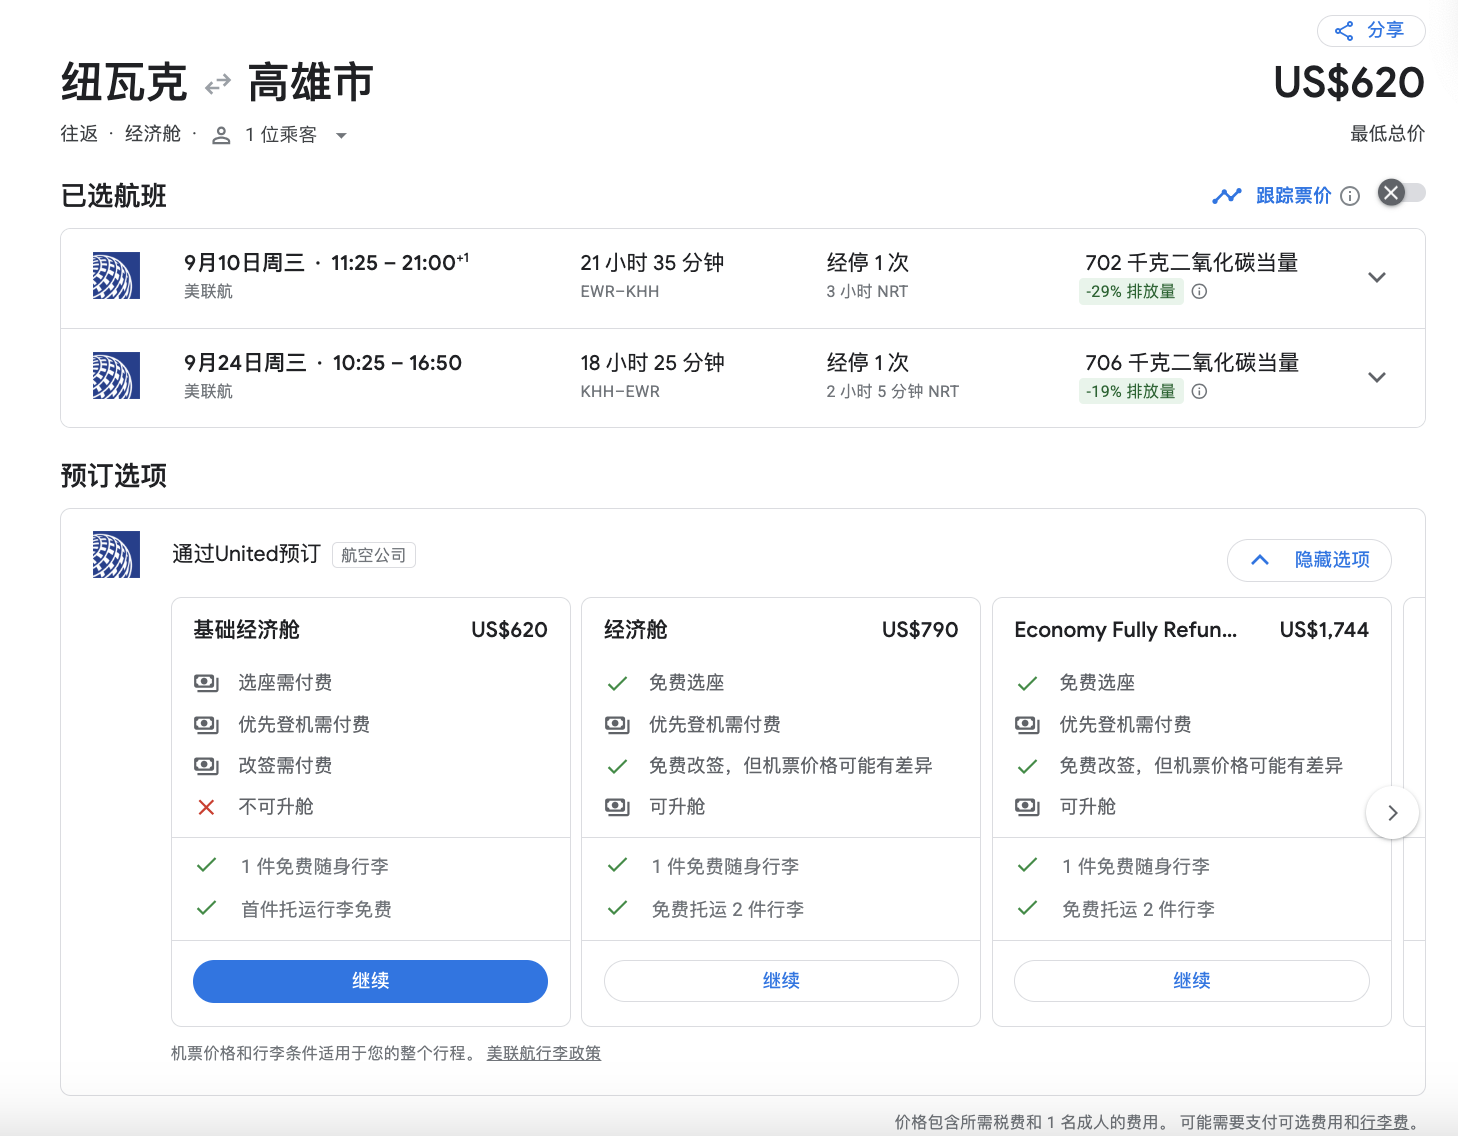Click the share icon at top right
Screen dimensions: 1458x1136
pyautogui.click(x=1344, y=31)
